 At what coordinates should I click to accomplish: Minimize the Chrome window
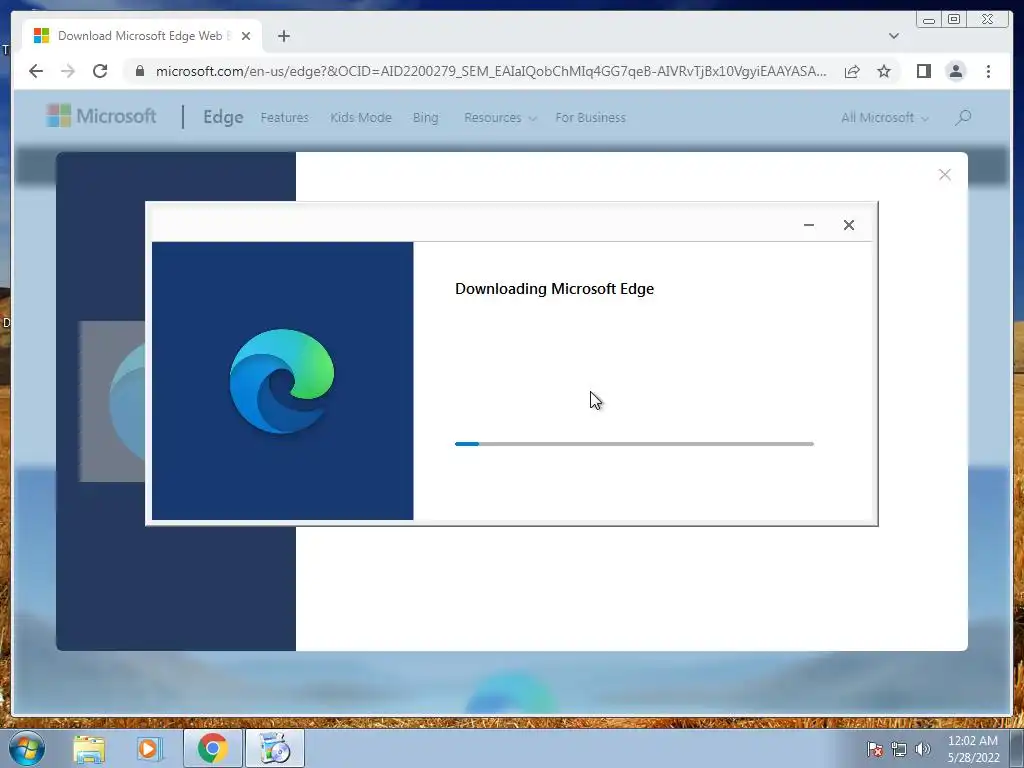(929, 20)
